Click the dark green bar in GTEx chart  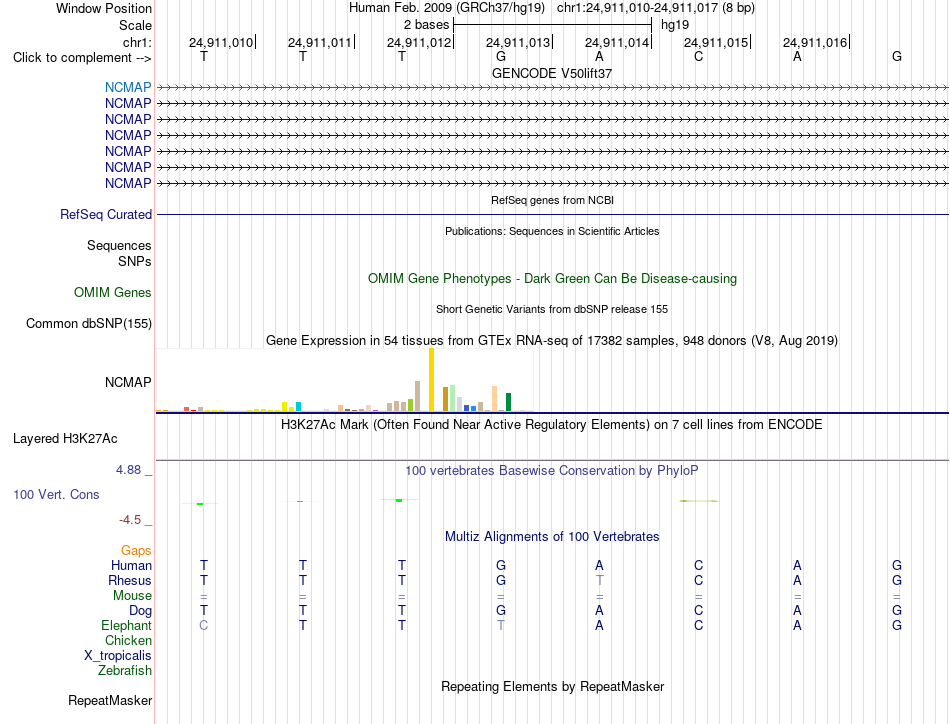click(508, 402)
